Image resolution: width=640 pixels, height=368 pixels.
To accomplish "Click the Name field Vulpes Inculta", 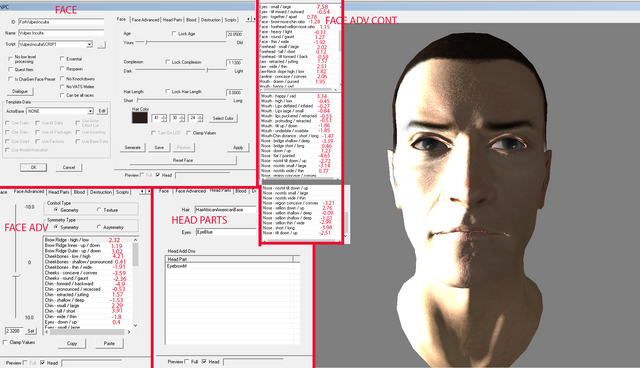I will tap(61, 33).
